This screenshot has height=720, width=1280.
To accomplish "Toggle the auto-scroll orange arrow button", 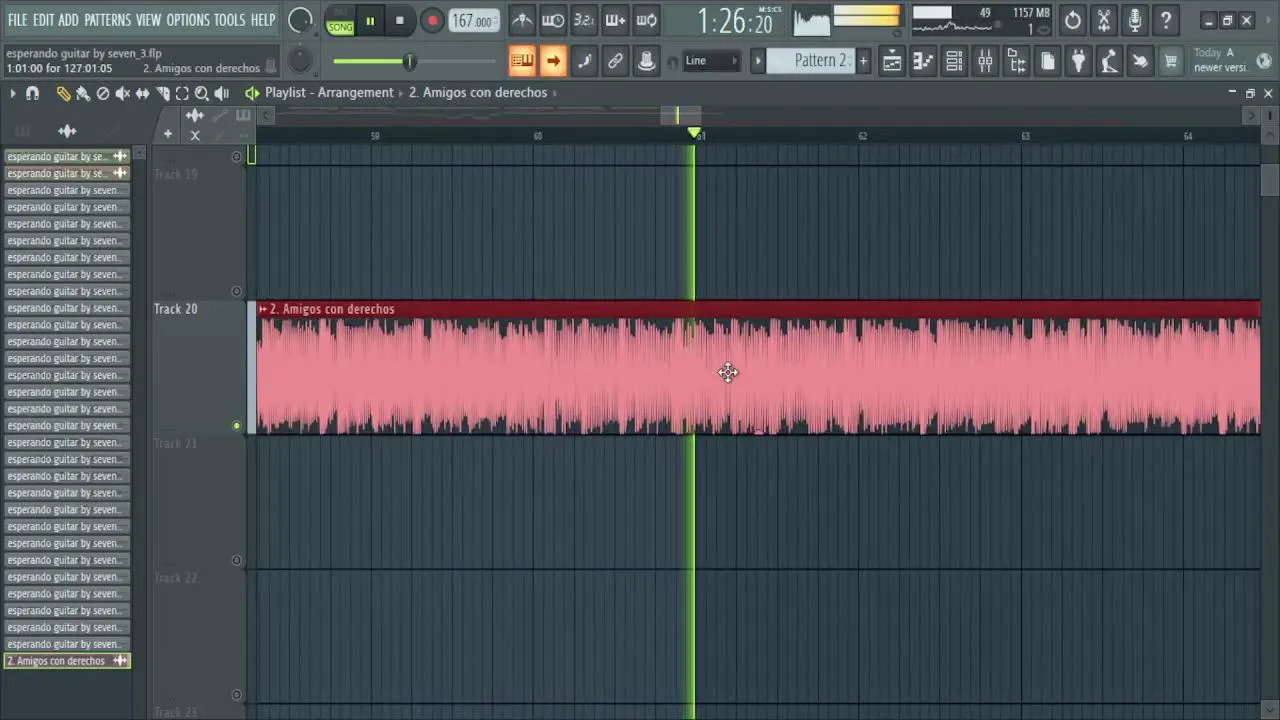I will 553,61.
